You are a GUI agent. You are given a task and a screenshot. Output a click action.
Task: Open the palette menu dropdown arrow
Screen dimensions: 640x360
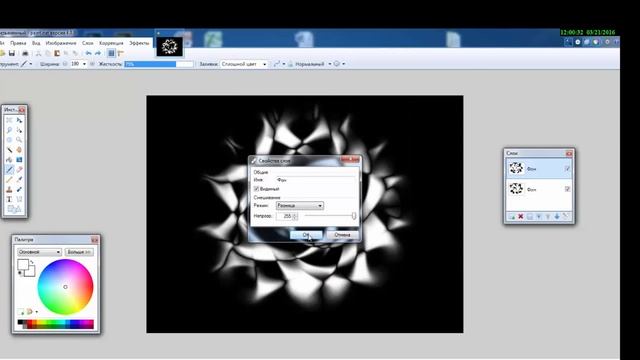pyautogui.click(x=37, y=312)
